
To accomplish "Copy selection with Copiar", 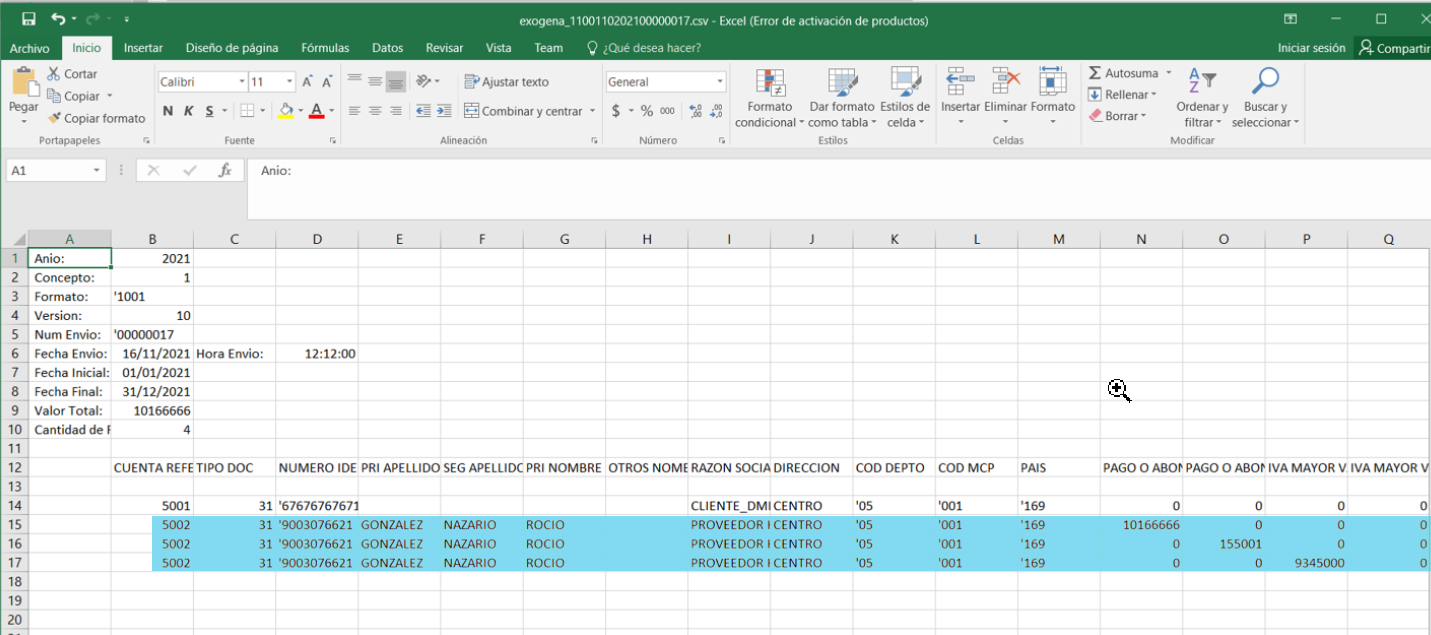I will [x=74, y=96].
